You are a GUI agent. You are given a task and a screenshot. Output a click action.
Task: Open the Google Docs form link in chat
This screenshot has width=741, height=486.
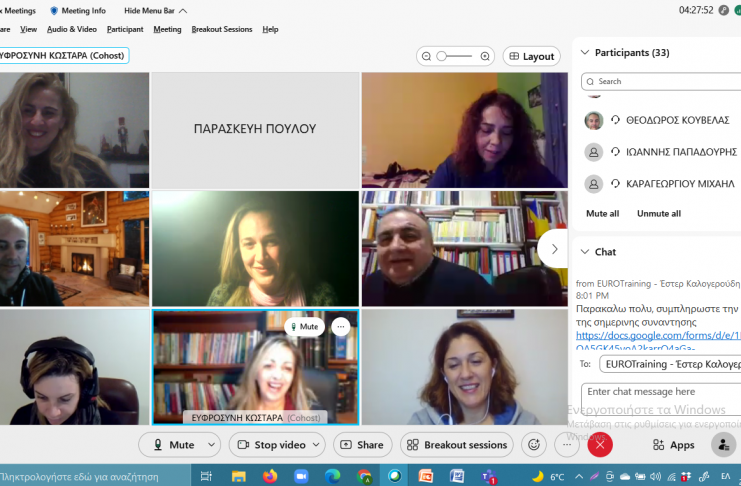(657, 336)
